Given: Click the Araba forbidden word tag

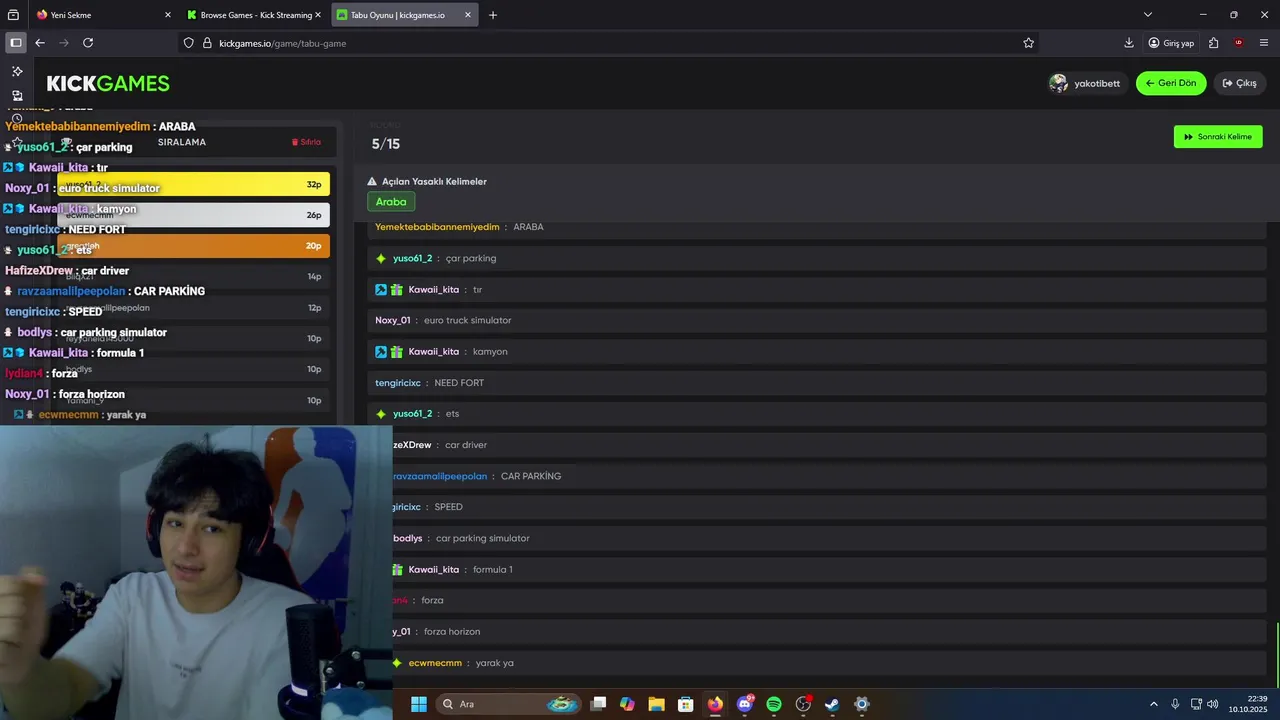Looking at the screenshot, I should [391, 202].
